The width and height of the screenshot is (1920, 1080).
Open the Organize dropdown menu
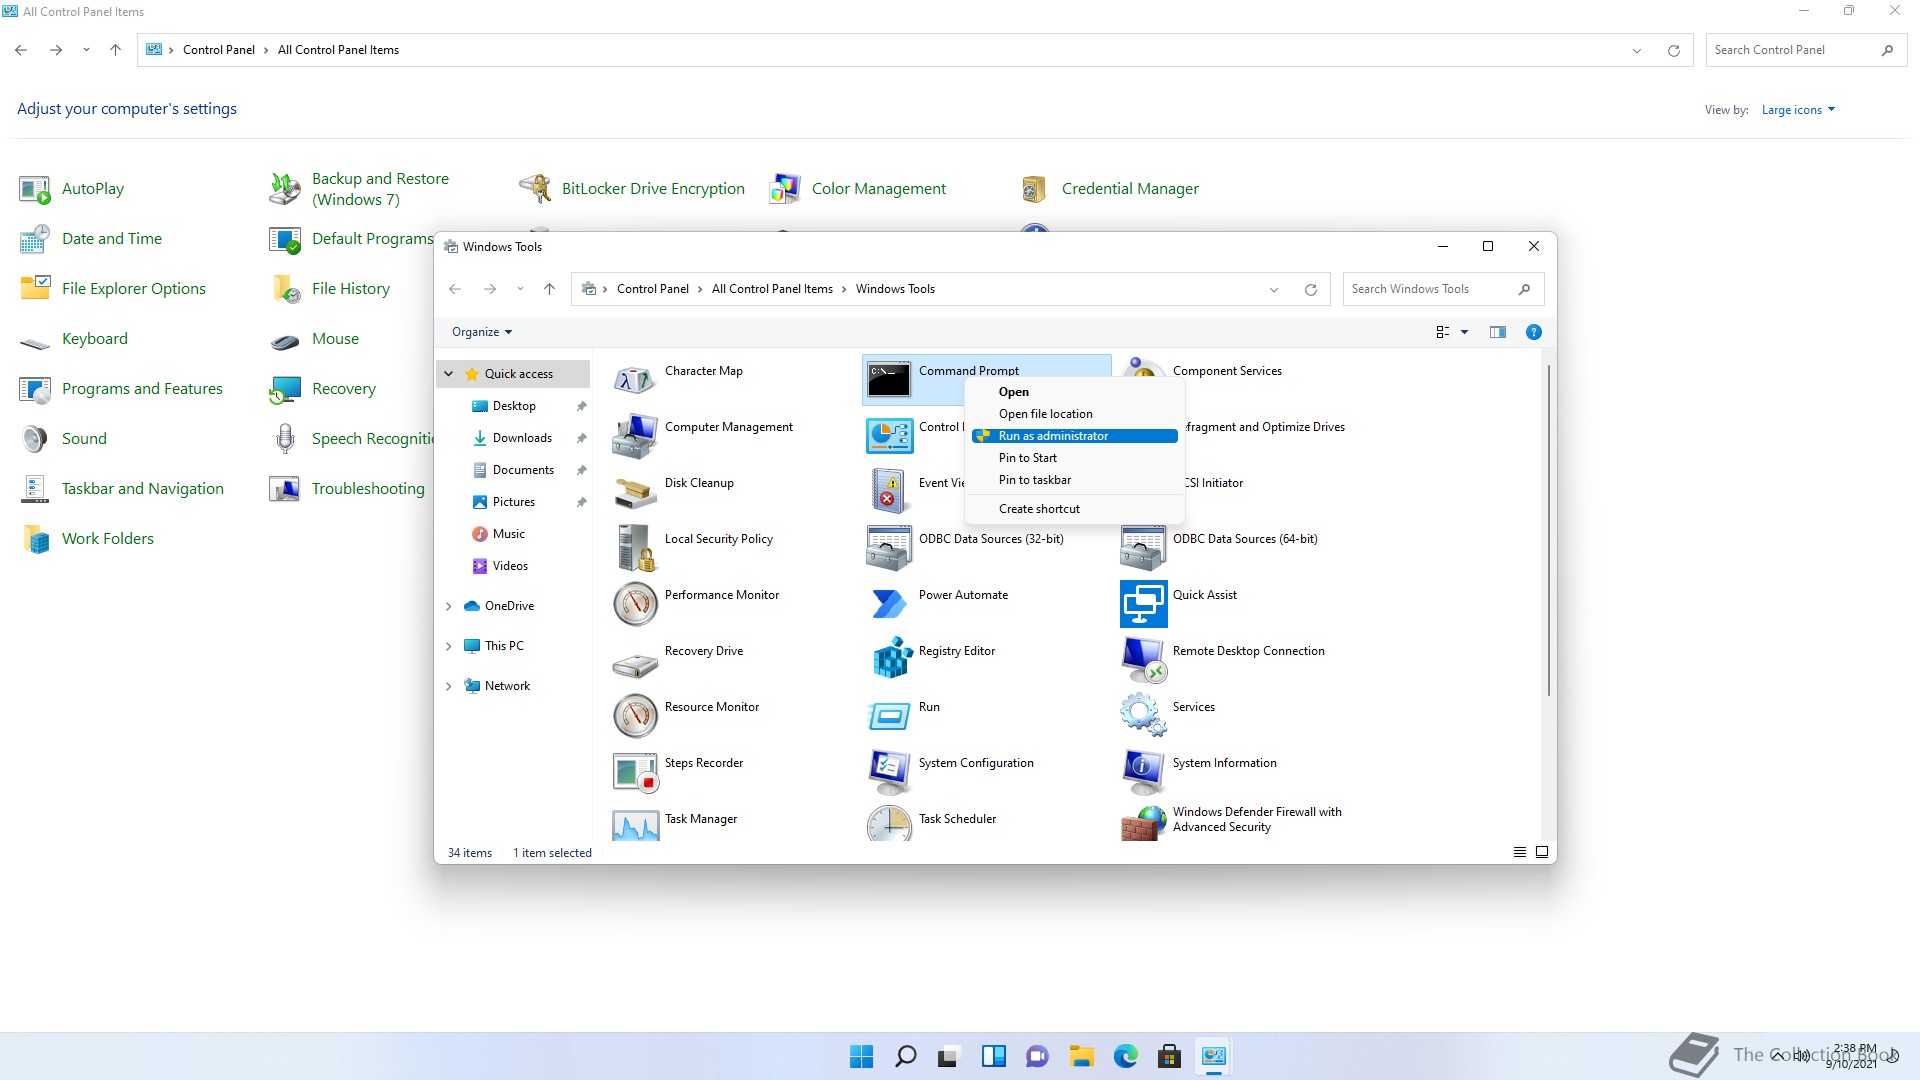pos(482,332)
